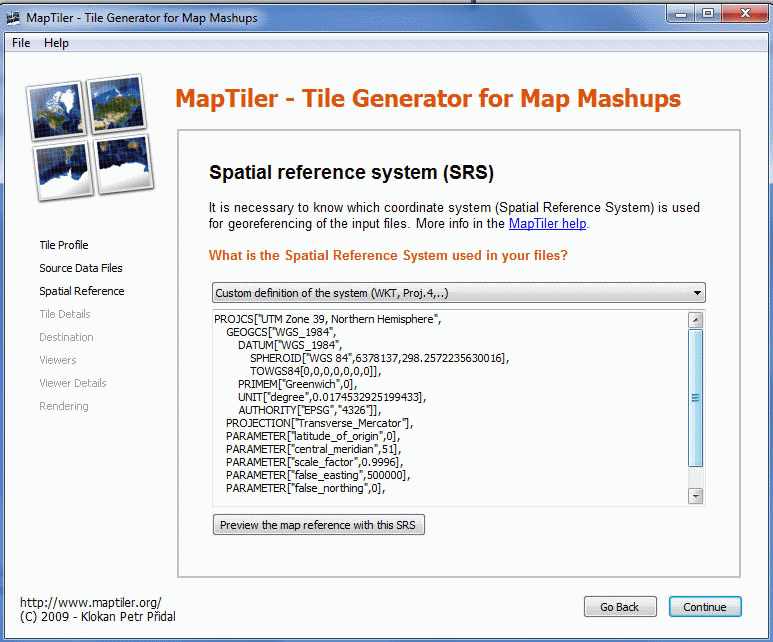
Task: Click the WKT text box scrollbar thumb
Action: (696, 397)
